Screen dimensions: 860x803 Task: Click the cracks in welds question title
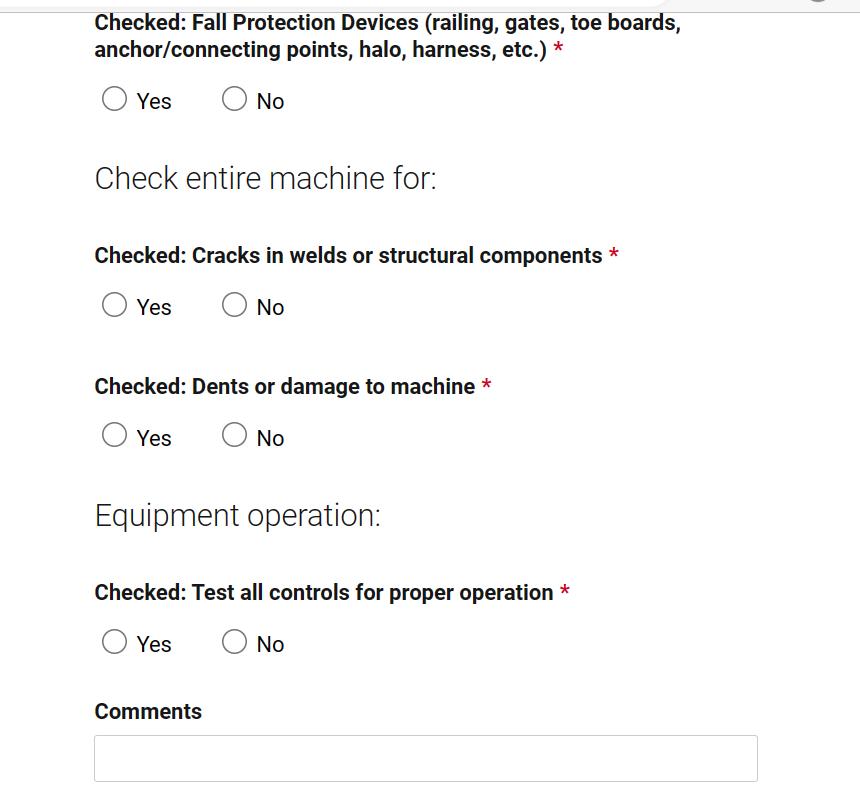348,256
